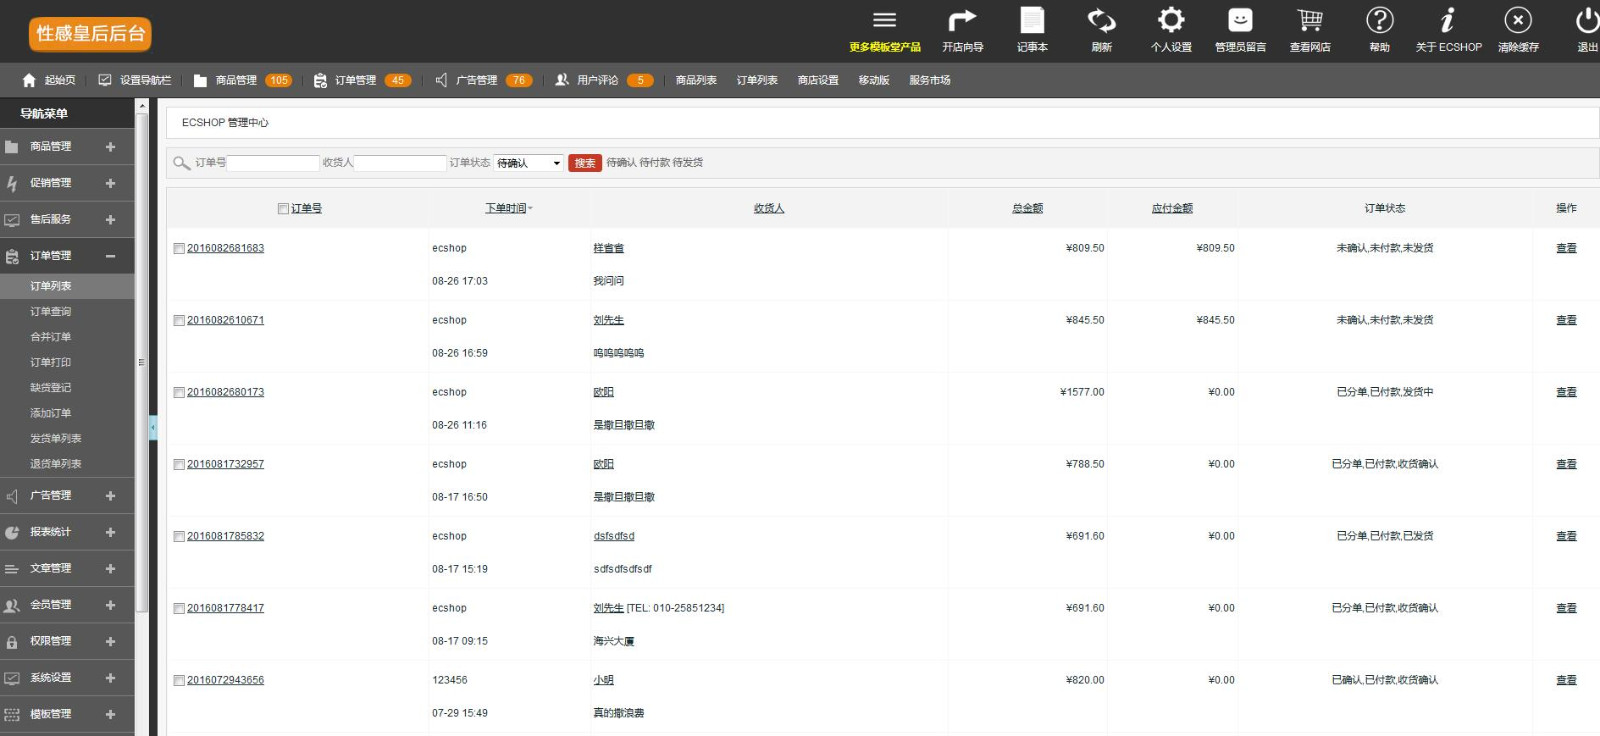
Task: Open the 记事本 notepad icon
Action: 1032,21
